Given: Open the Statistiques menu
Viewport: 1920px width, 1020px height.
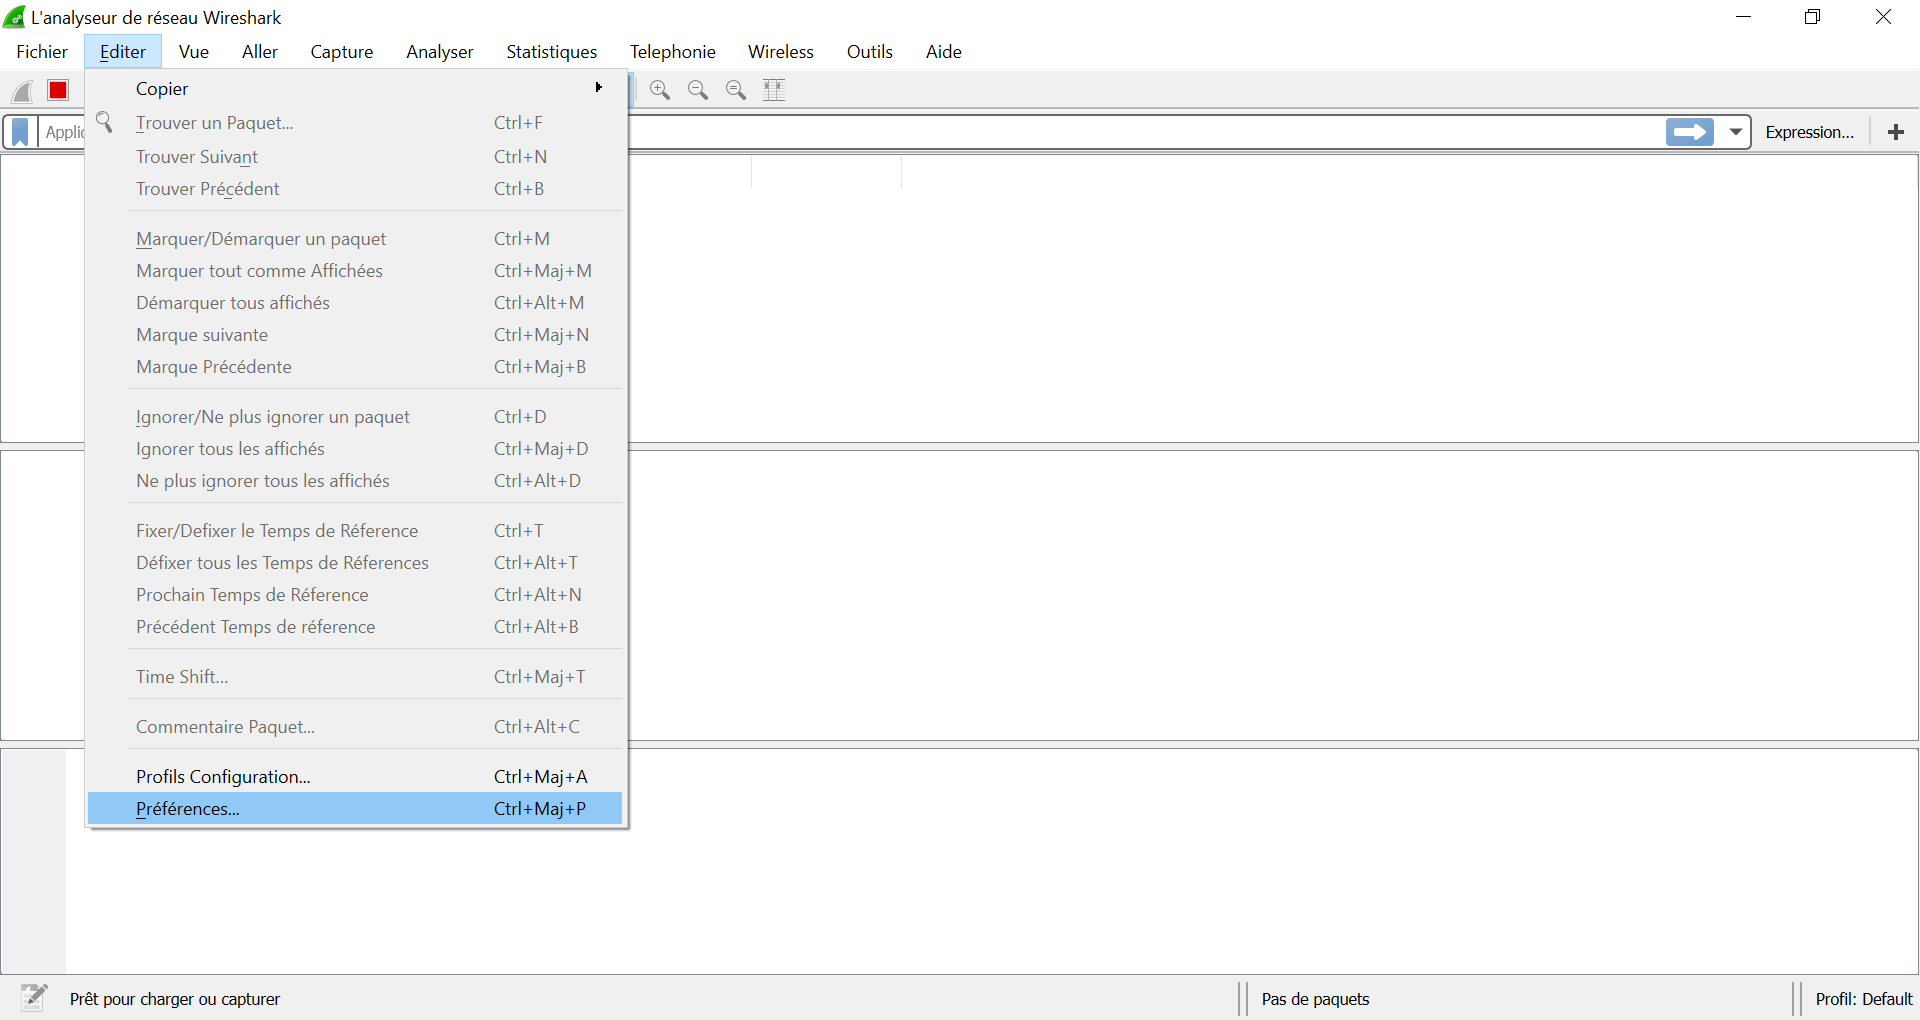Looking at the screenshot, I should point(552,52).
